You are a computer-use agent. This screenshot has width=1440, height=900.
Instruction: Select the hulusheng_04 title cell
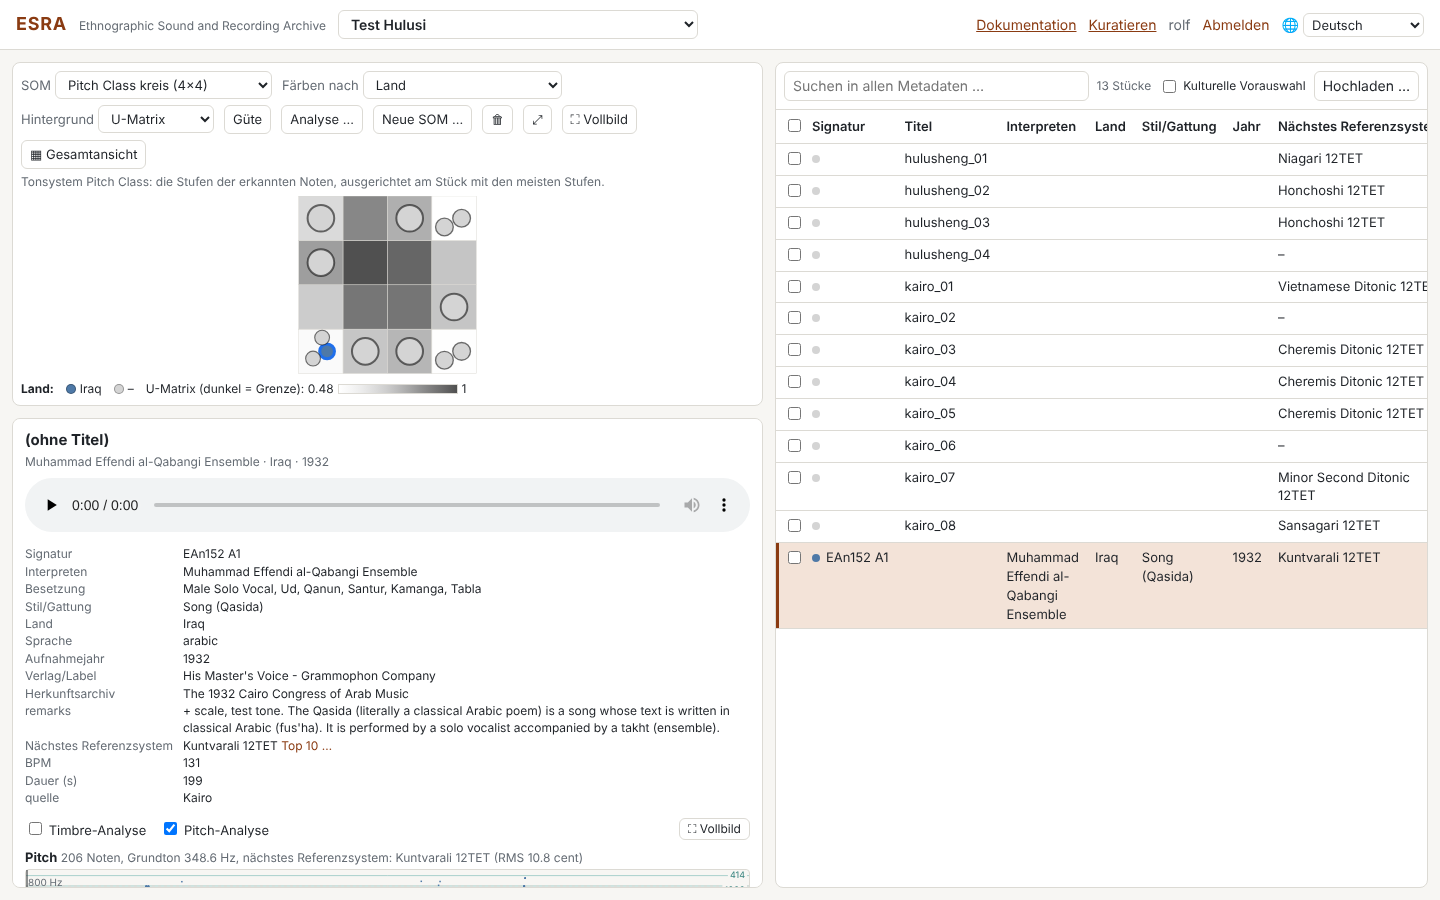coord(947,255)
